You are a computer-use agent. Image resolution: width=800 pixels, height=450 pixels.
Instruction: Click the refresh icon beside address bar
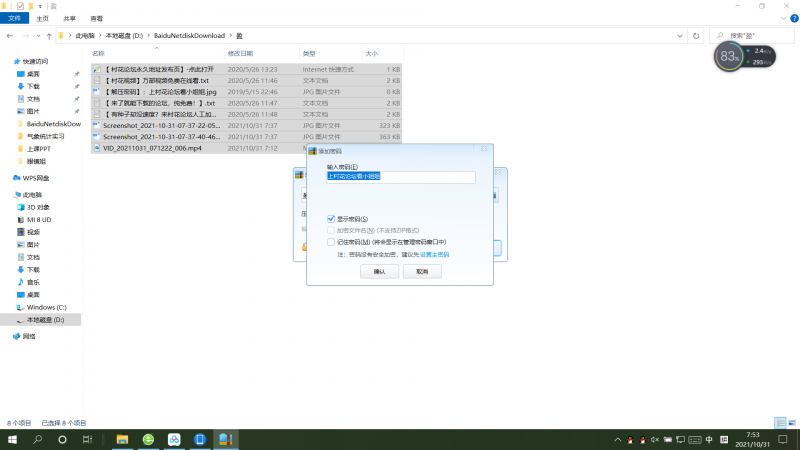click(696, 36)
